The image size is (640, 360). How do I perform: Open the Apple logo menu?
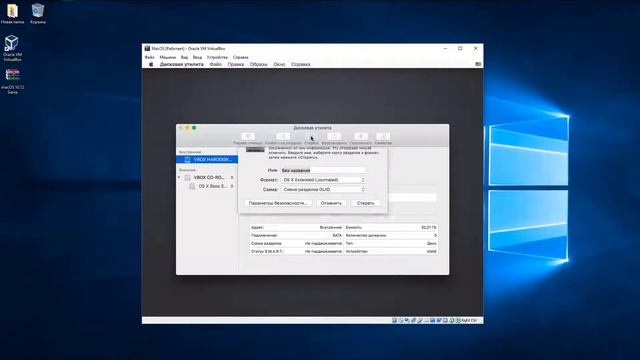[x=151, y=64]
